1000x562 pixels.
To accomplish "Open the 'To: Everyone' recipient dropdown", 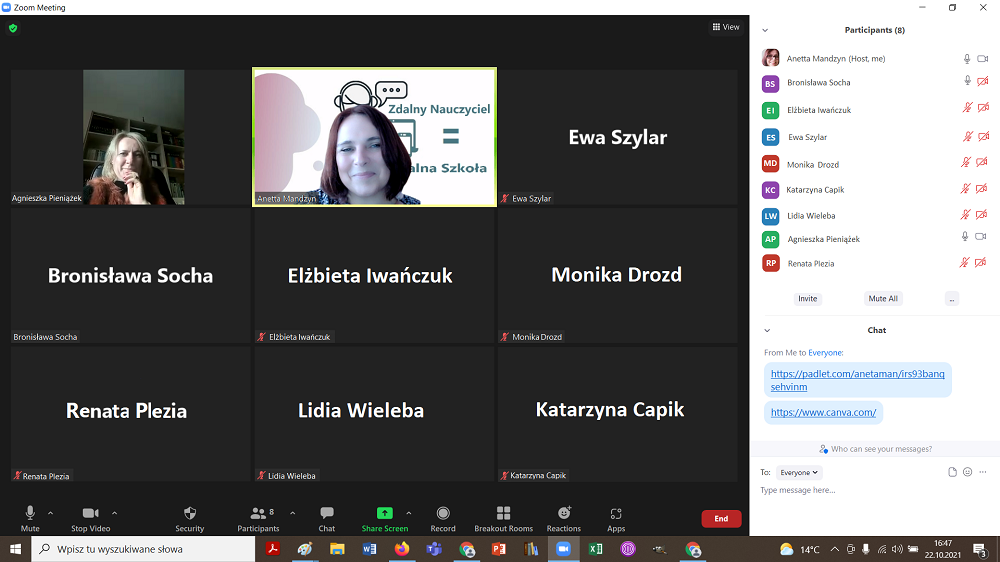I will [x=799, y=473].
